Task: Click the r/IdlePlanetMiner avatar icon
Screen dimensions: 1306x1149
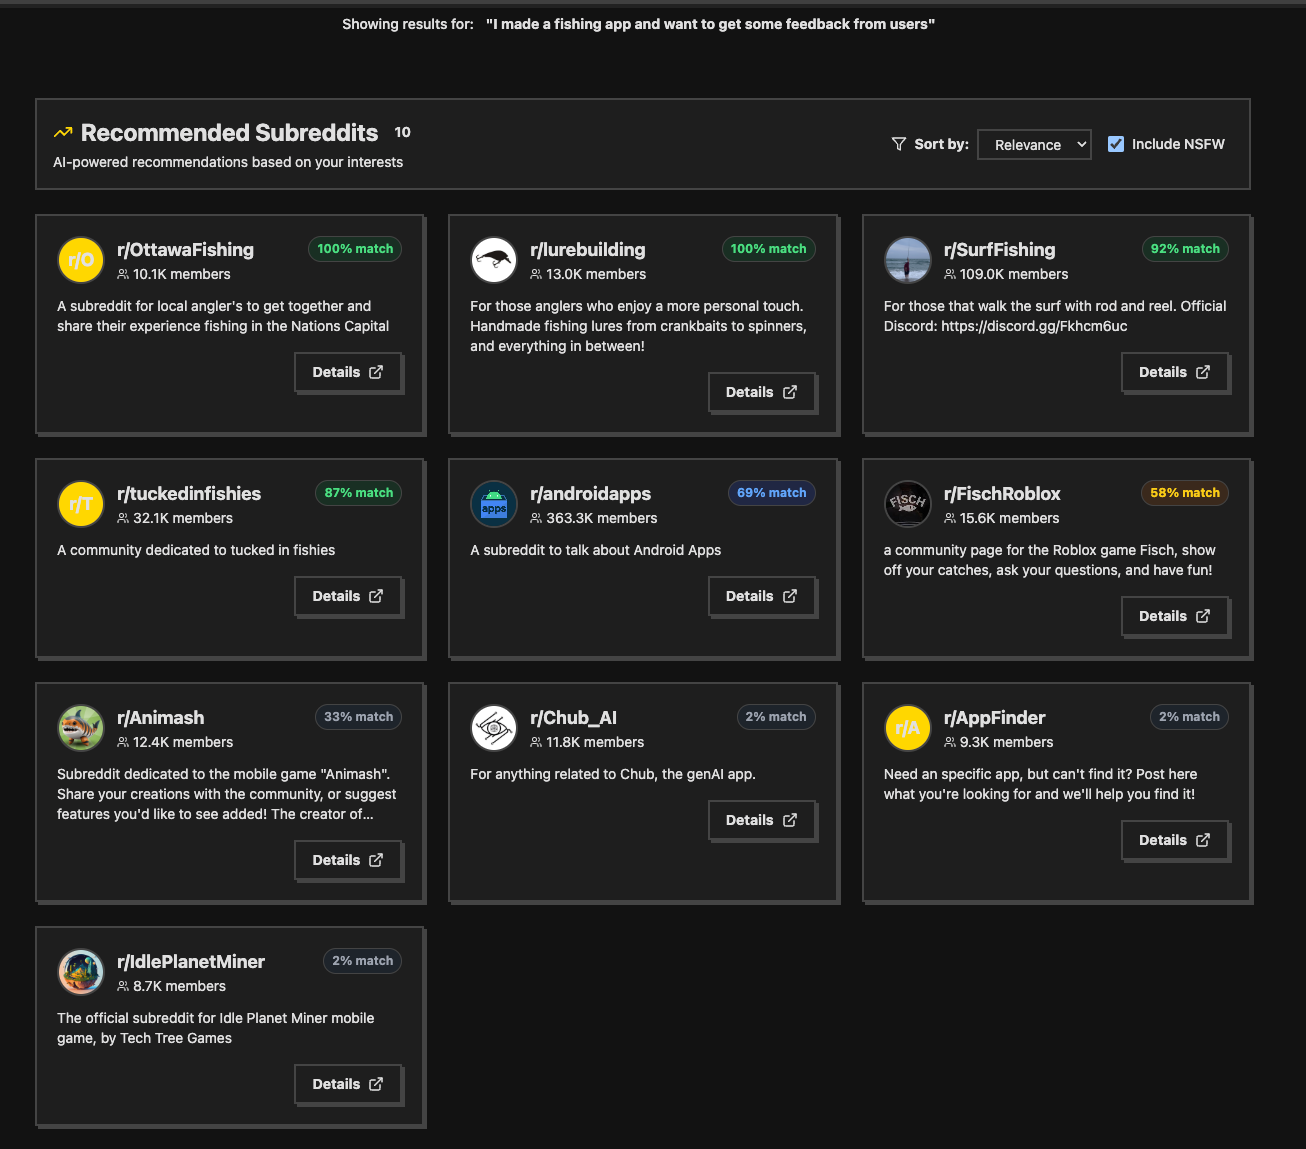Action: pyautogui.click(x=81, y=972)
